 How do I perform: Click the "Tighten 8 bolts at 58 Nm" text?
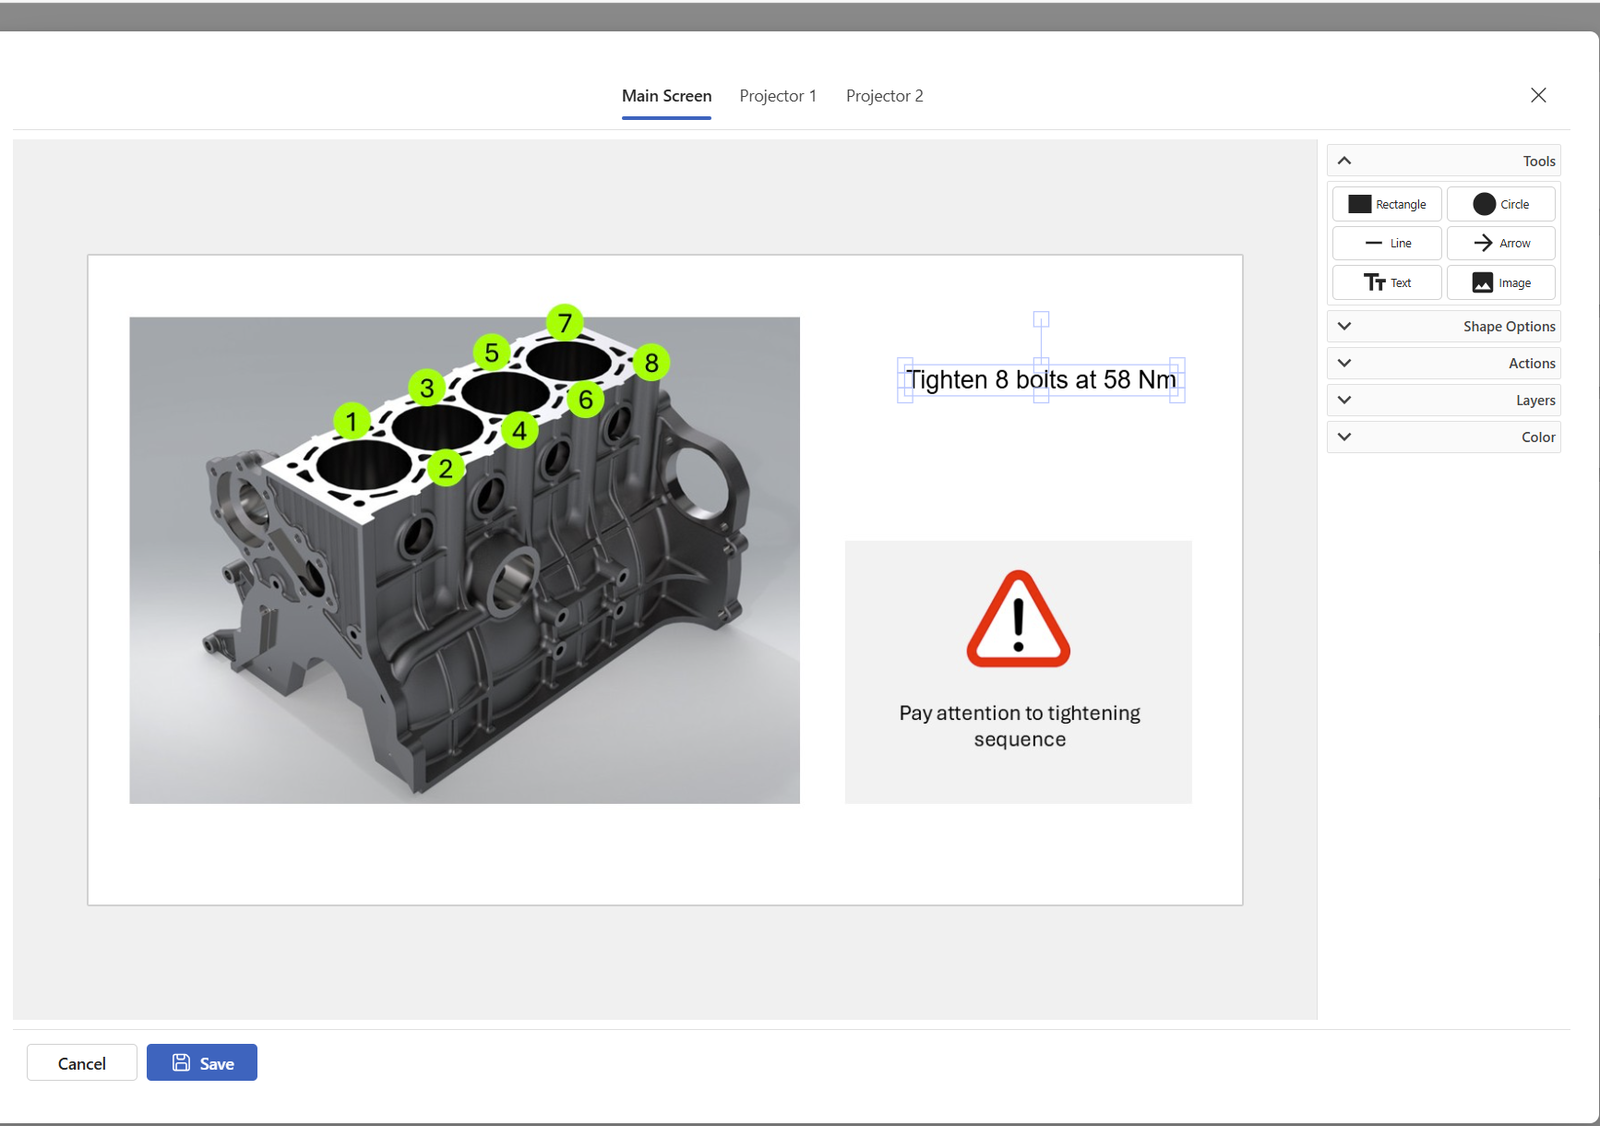[x=1040, y=380]
